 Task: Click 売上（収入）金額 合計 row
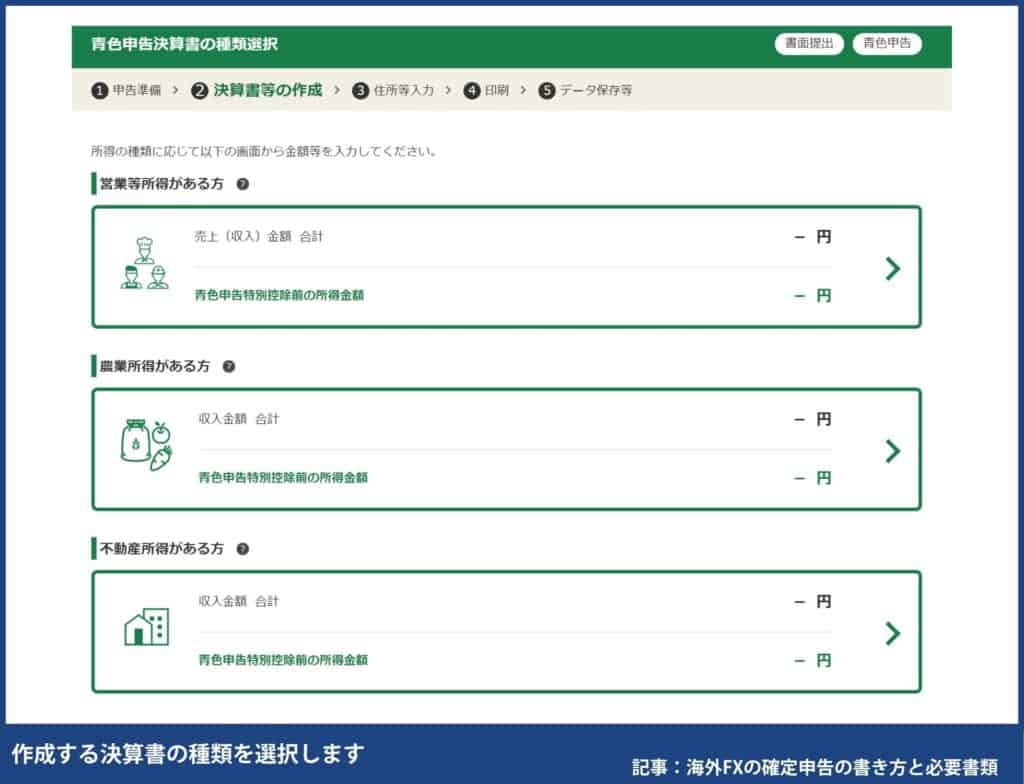513,237
